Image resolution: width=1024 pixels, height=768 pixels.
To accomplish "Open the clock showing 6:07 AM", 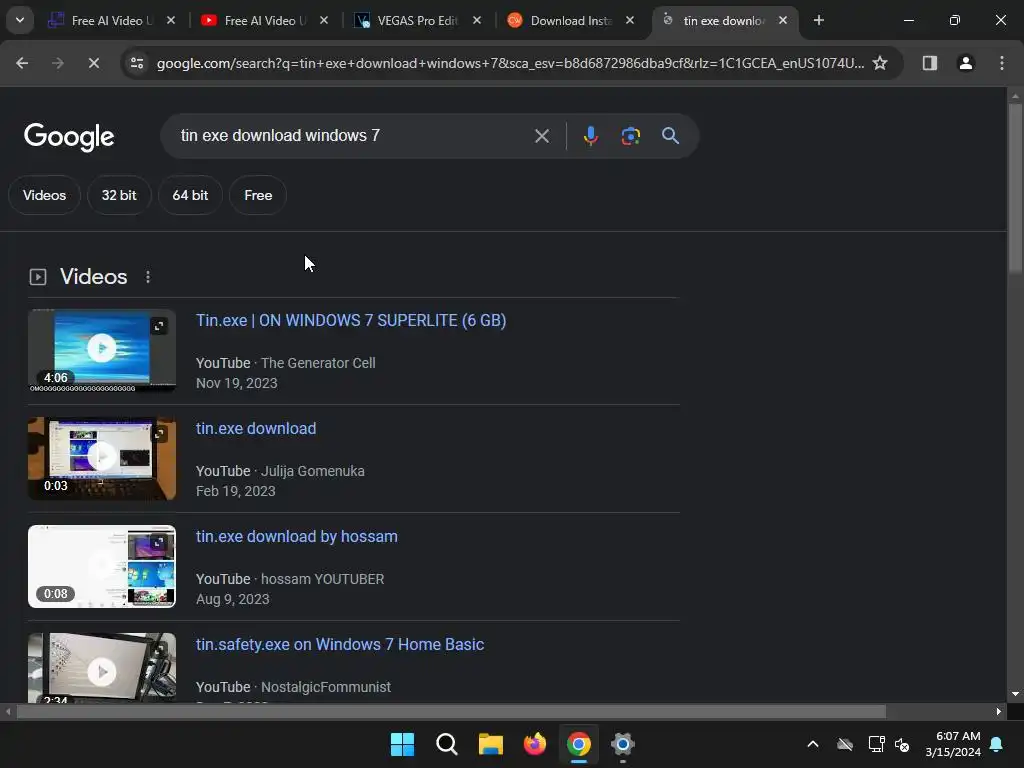I will [953, 744].
